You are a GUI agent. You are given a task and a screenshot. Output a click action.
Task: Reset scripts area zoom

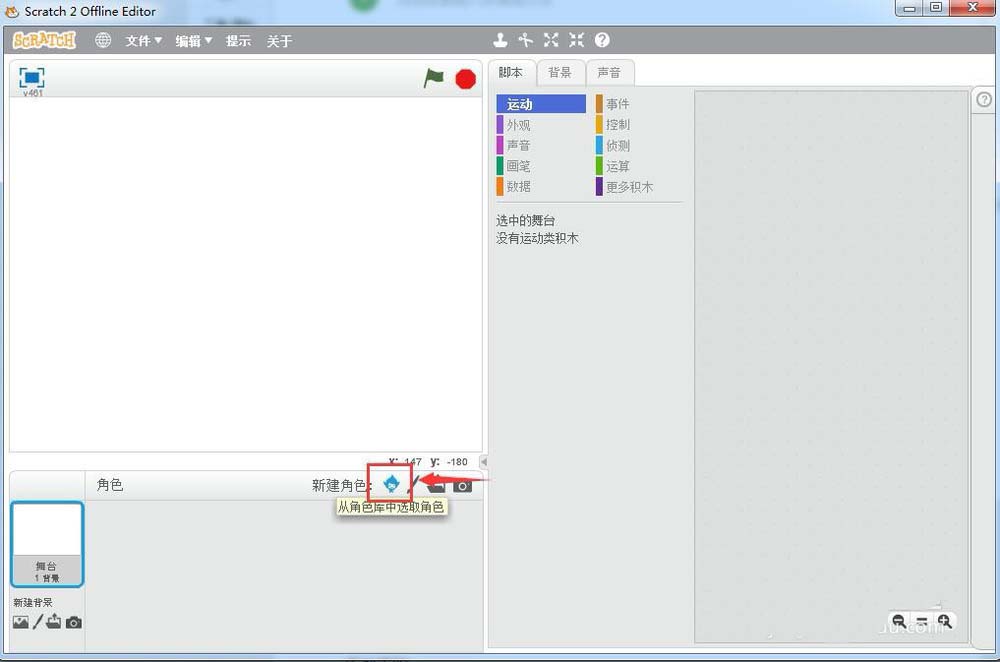pos(922,621)
